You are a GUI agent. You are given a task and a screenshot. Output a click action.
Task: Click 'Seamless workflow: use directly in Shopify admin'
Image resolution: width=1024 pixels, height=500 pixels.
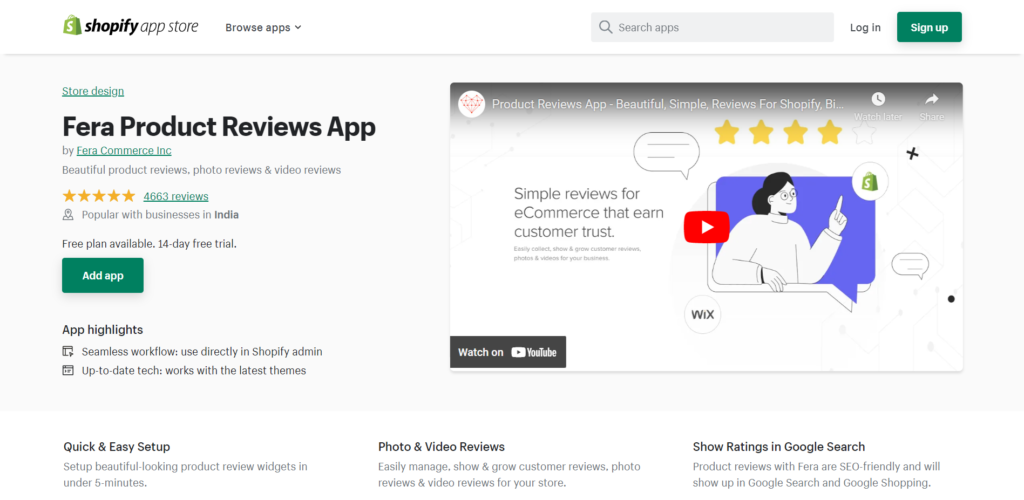click(202, 351)
